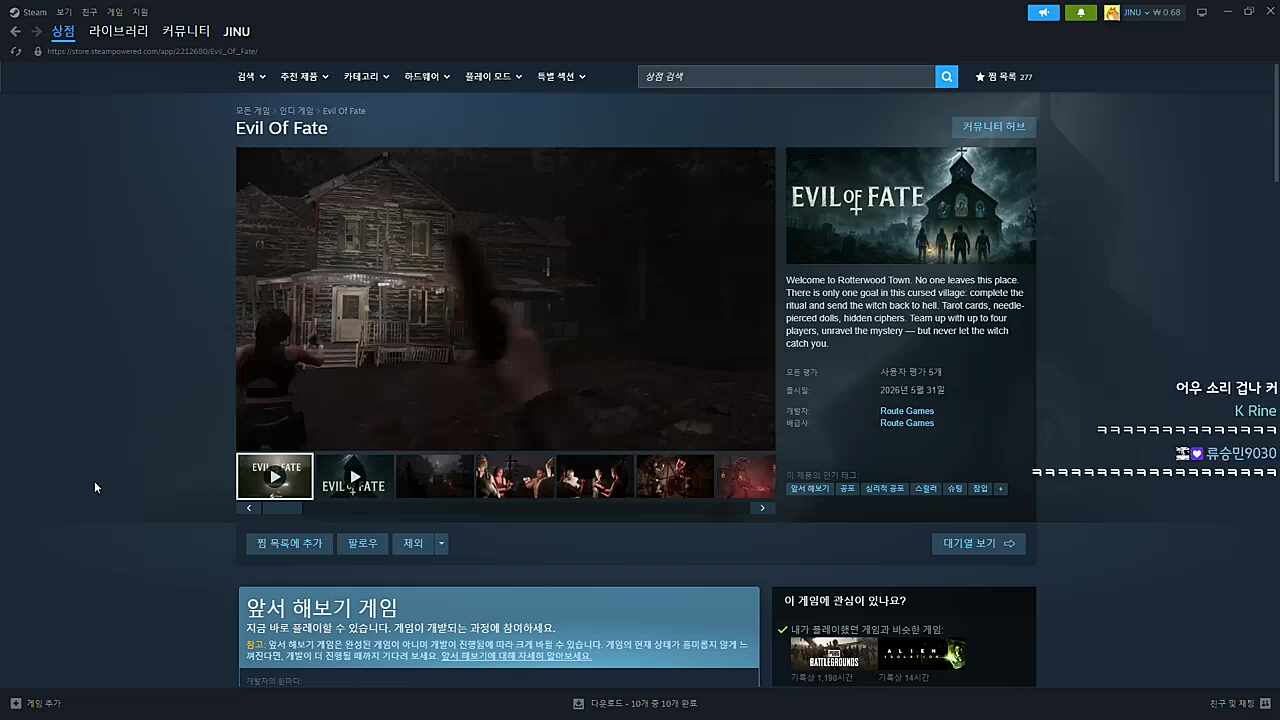Play the second Evil of Fate trailer thumbnail

tap(355, 476)
